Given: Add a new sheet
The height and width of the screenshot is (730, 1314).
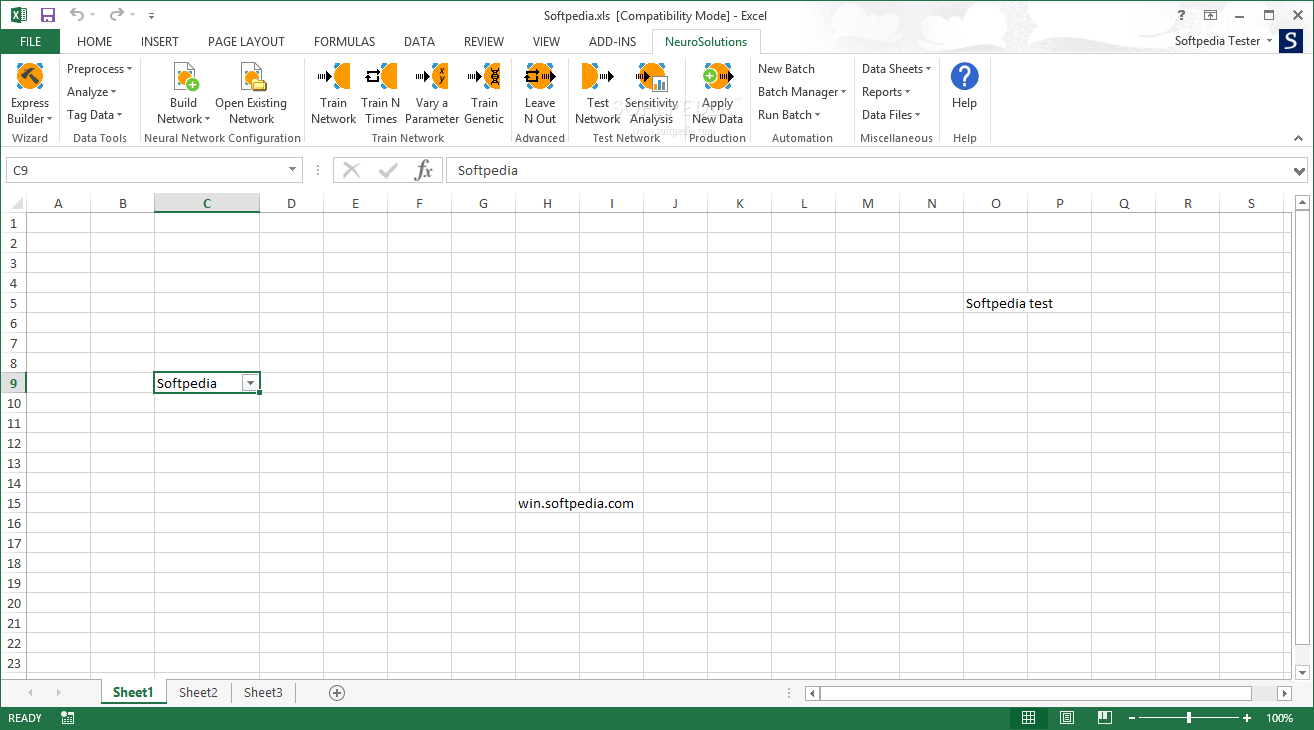Looking at the screenshot, I should (337, 692).
